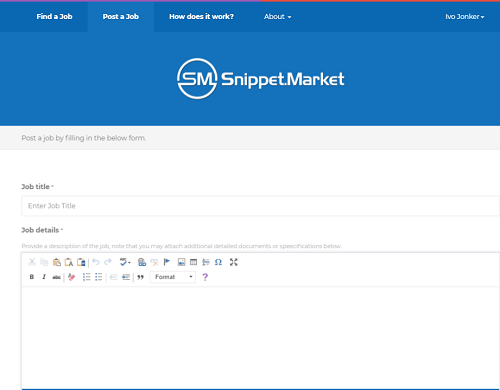
Task: Insert a block quote
Action: (140, 277)
